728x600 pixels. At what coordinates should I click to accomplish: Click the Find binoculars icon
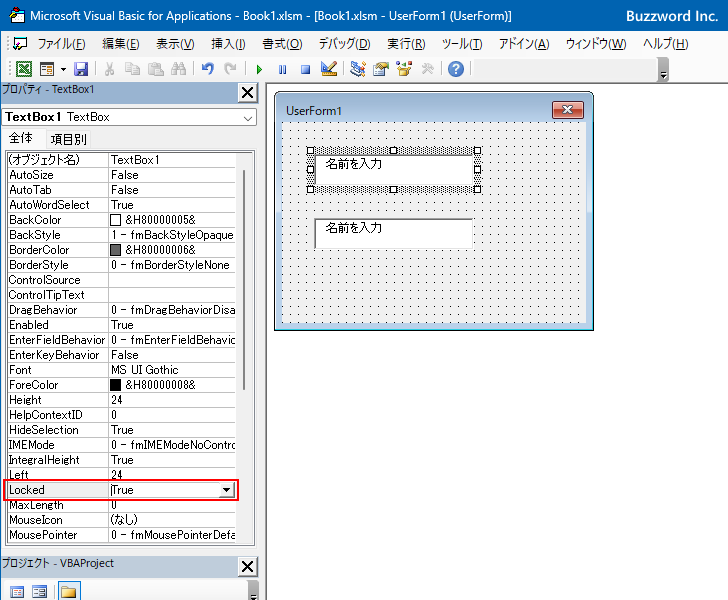[x=178, y=69]
